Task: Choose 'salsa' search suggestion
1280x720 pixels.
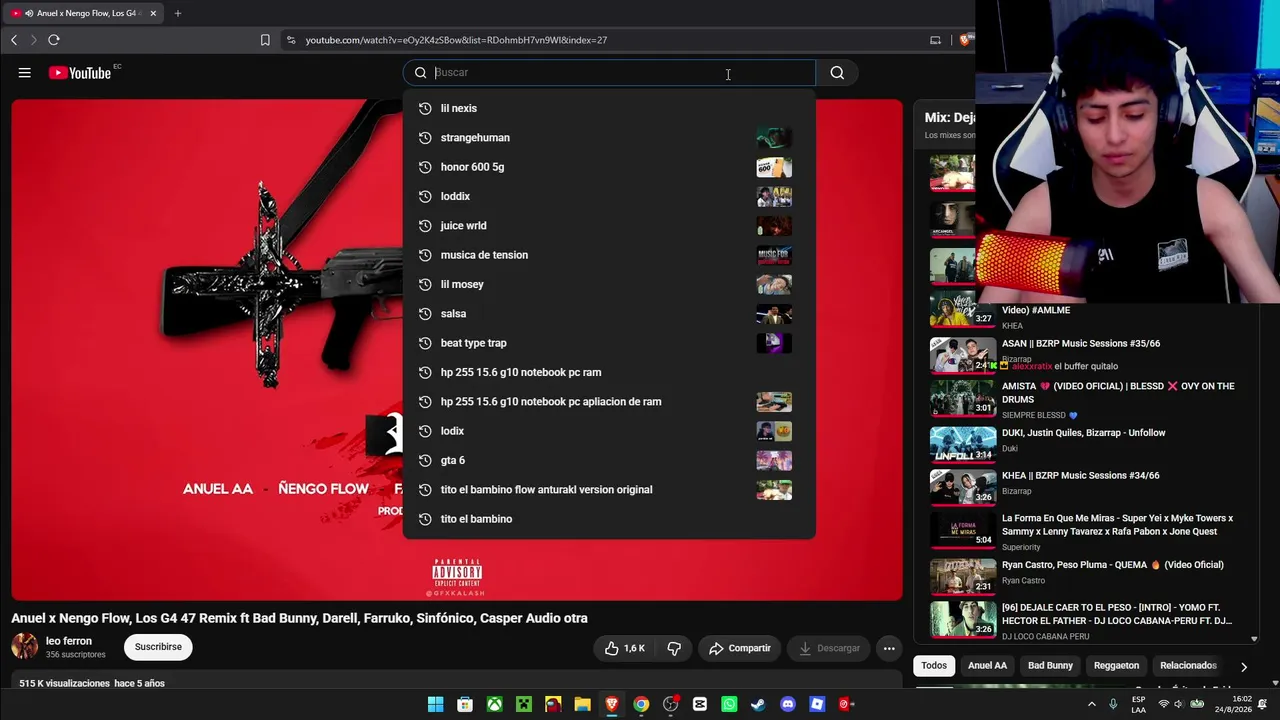Action: [609, 314]
